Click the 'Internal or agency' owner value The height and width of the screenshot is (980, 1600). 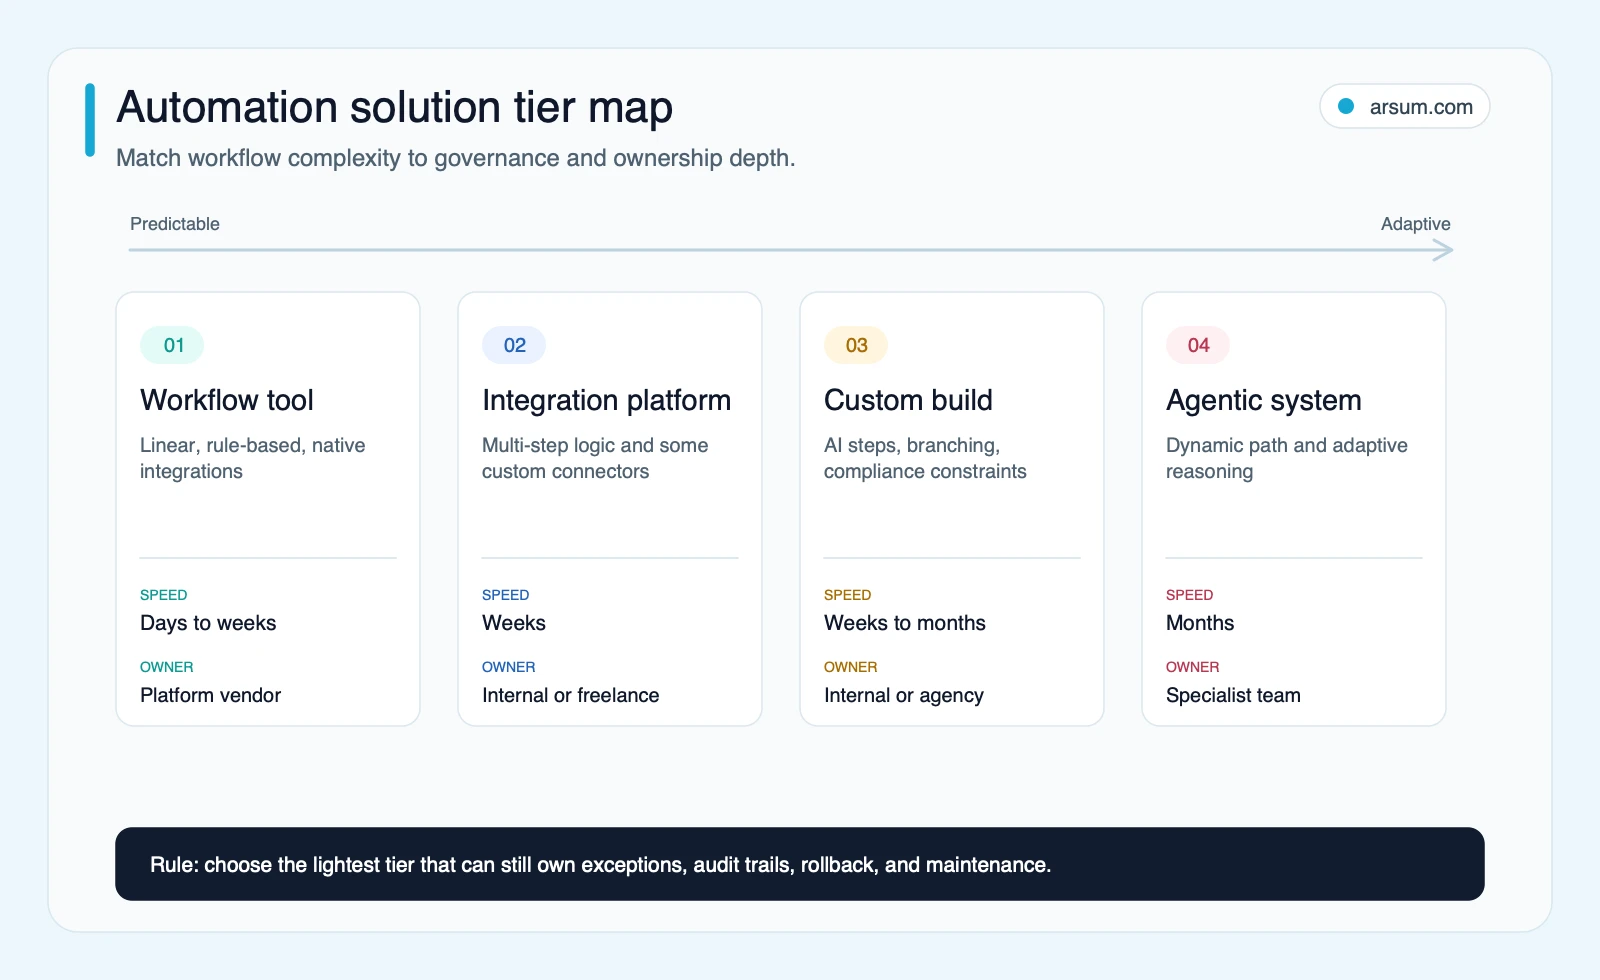[x=904, y=695]
